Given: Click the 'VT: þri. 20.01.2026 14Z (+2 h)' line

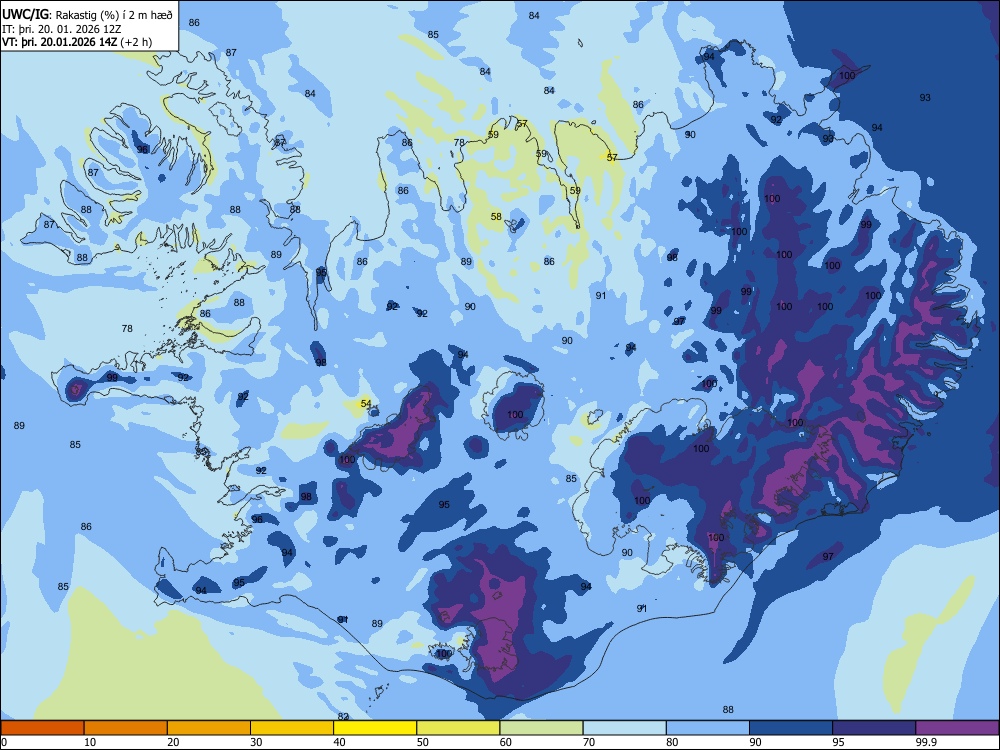Looking at the screenshot, I should [77, 42].
